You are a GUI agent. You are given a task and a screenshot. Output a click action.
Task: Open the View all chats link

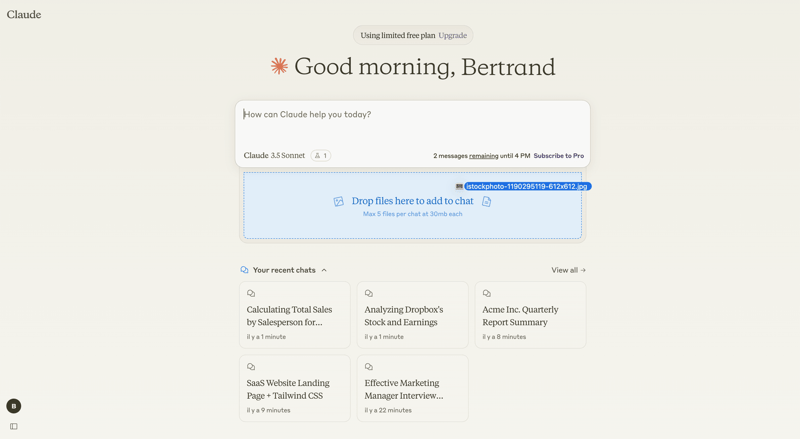tap(568, 270)
